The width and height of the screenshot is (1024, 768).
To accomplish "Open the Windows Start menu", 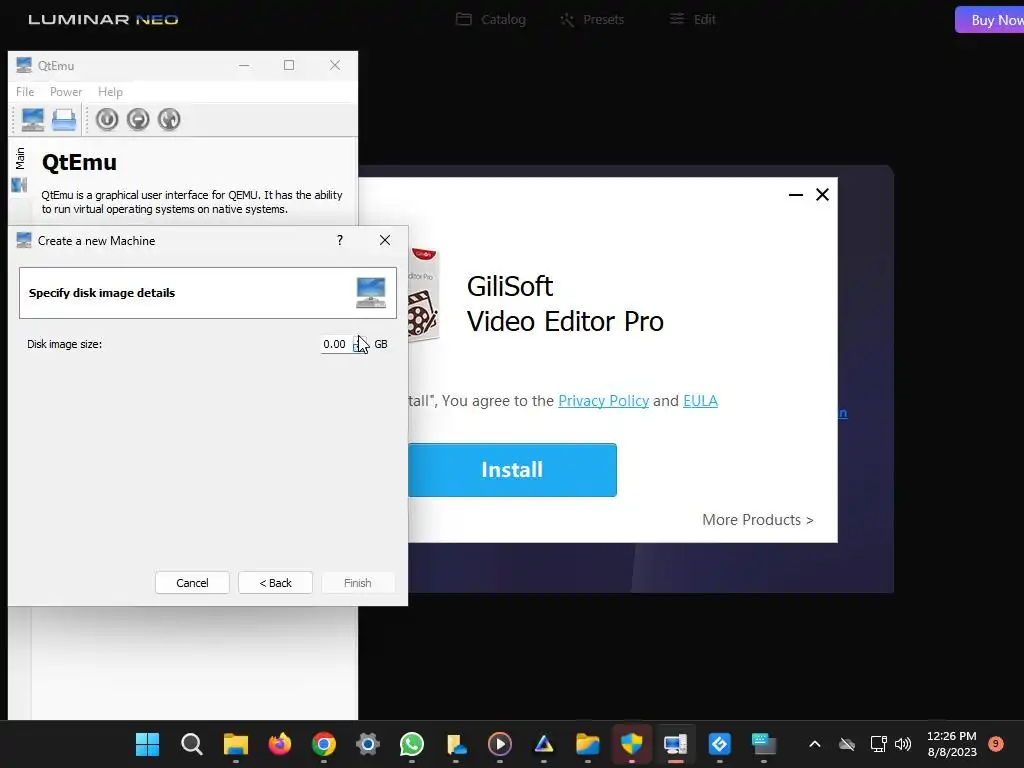I will 148,744.
